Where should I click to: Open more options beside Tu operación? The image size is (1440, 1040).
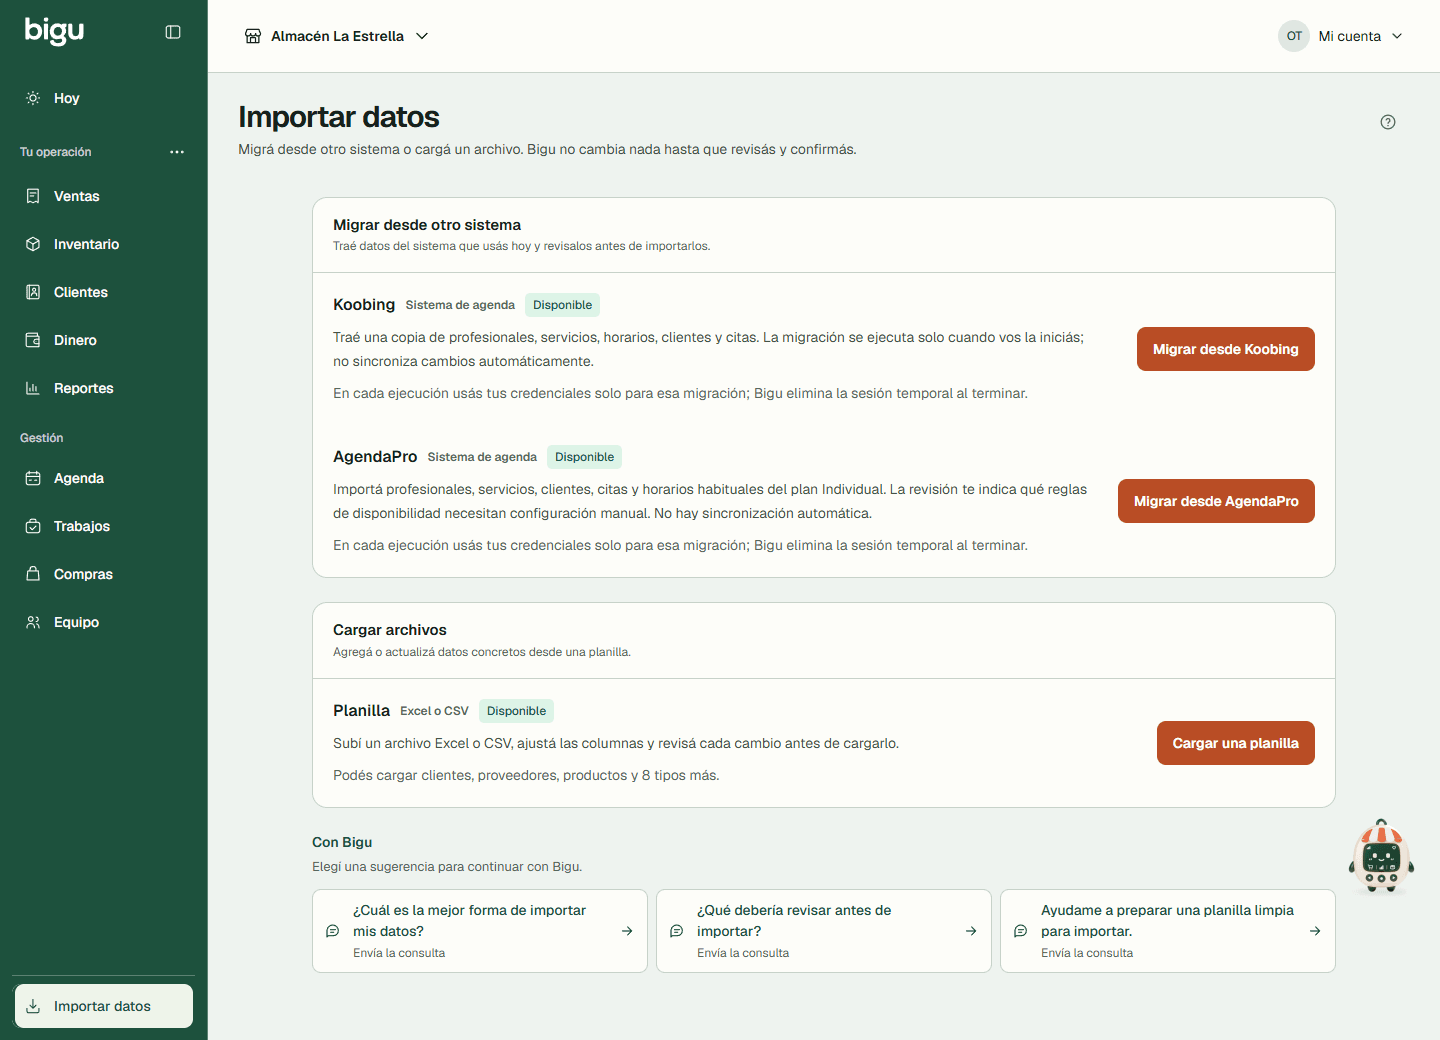pyautogui.click(x=177, y=152)
